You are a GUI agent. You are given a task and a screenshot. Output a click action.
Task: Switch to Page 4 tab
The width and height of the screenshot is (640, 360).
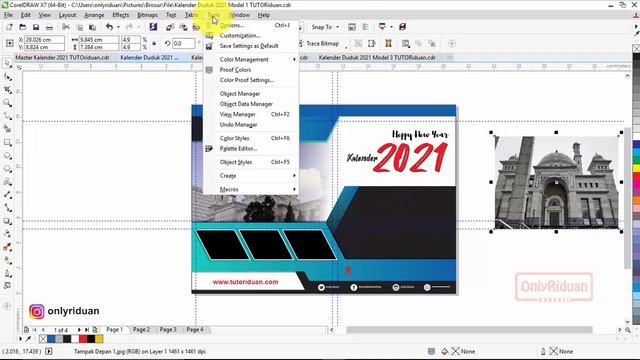tap(195, 329)
